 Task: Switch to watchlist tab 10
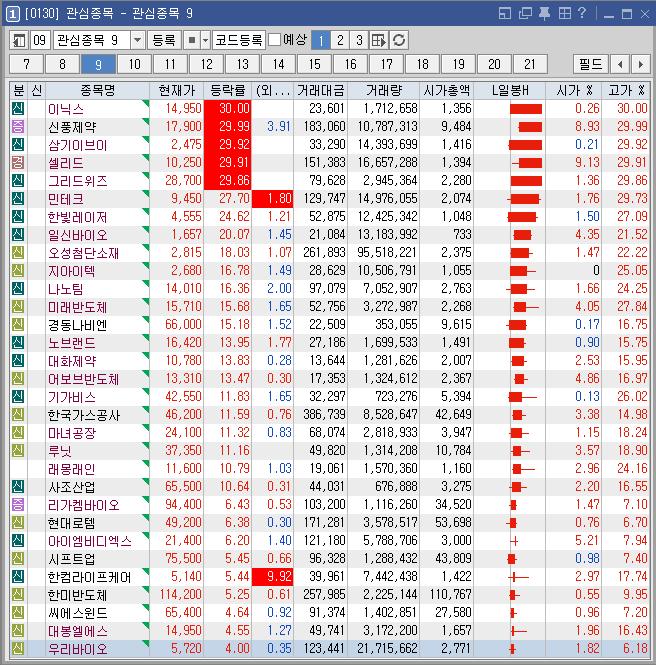(134, 64)
